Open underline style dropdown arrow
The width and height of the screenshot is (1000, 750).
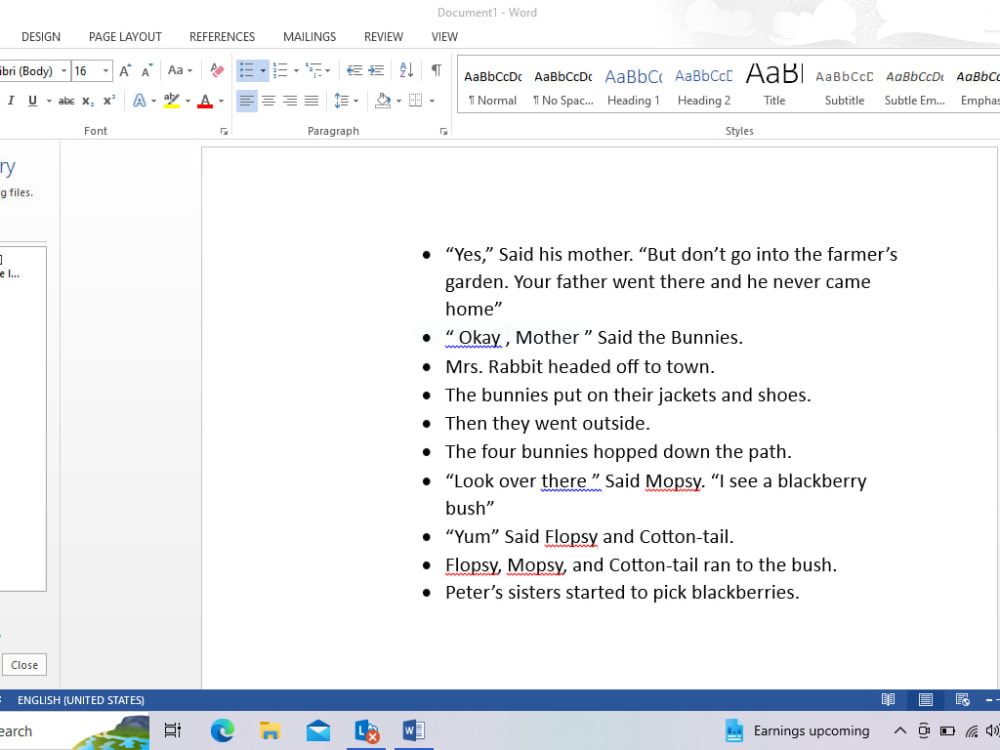[x=49, y=101]
